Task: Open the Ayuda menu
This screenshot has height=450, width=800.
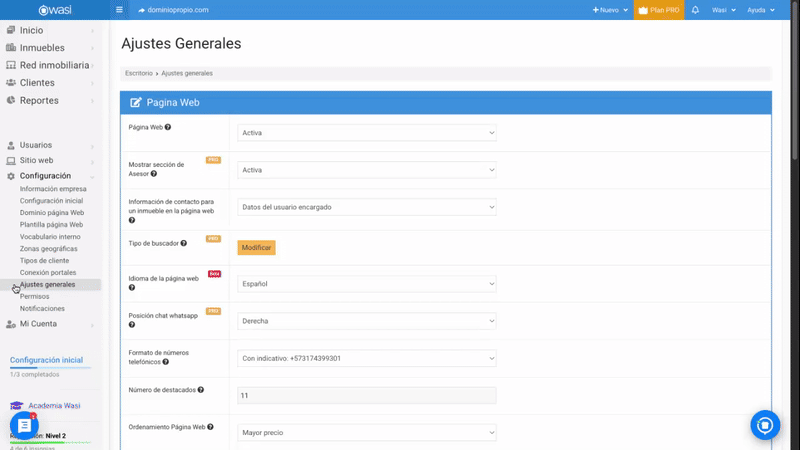Action: 761,10
